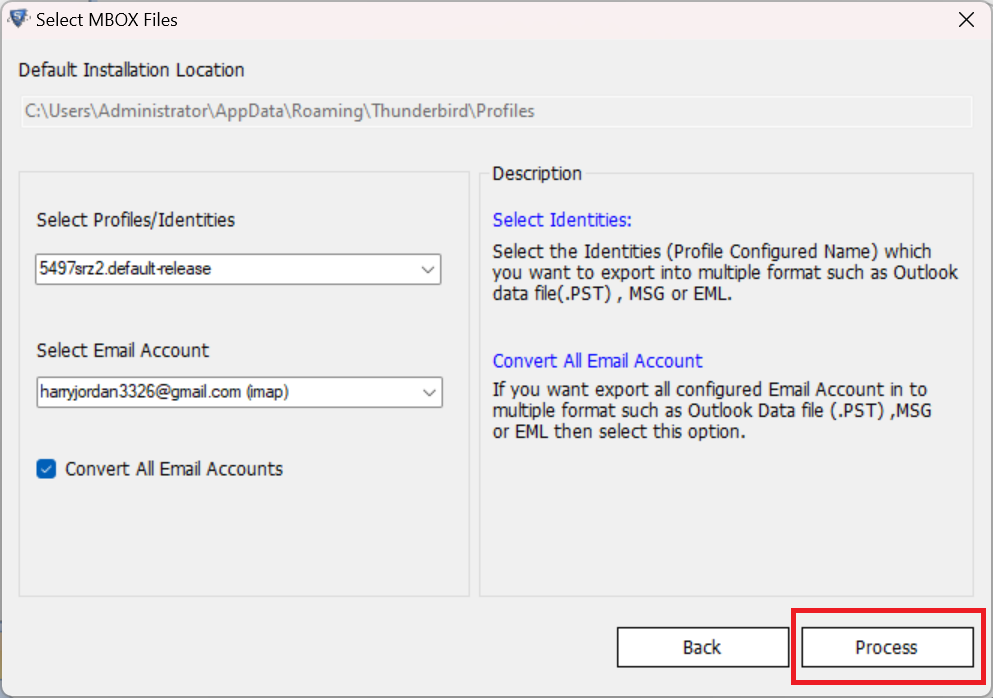Click the Process button
993x698 pixels.
(x=887, y=647)
